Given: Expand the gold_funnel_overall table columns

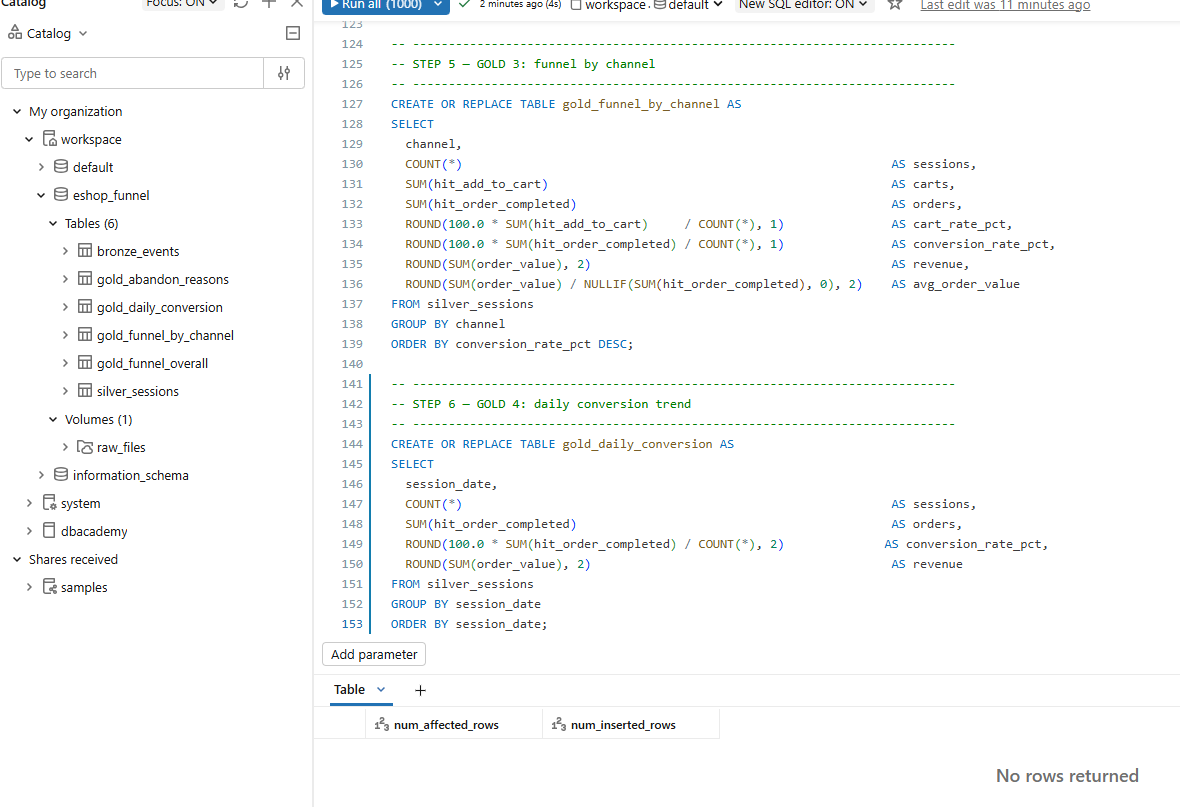Looking at the screenshot, I should (65, 363).
